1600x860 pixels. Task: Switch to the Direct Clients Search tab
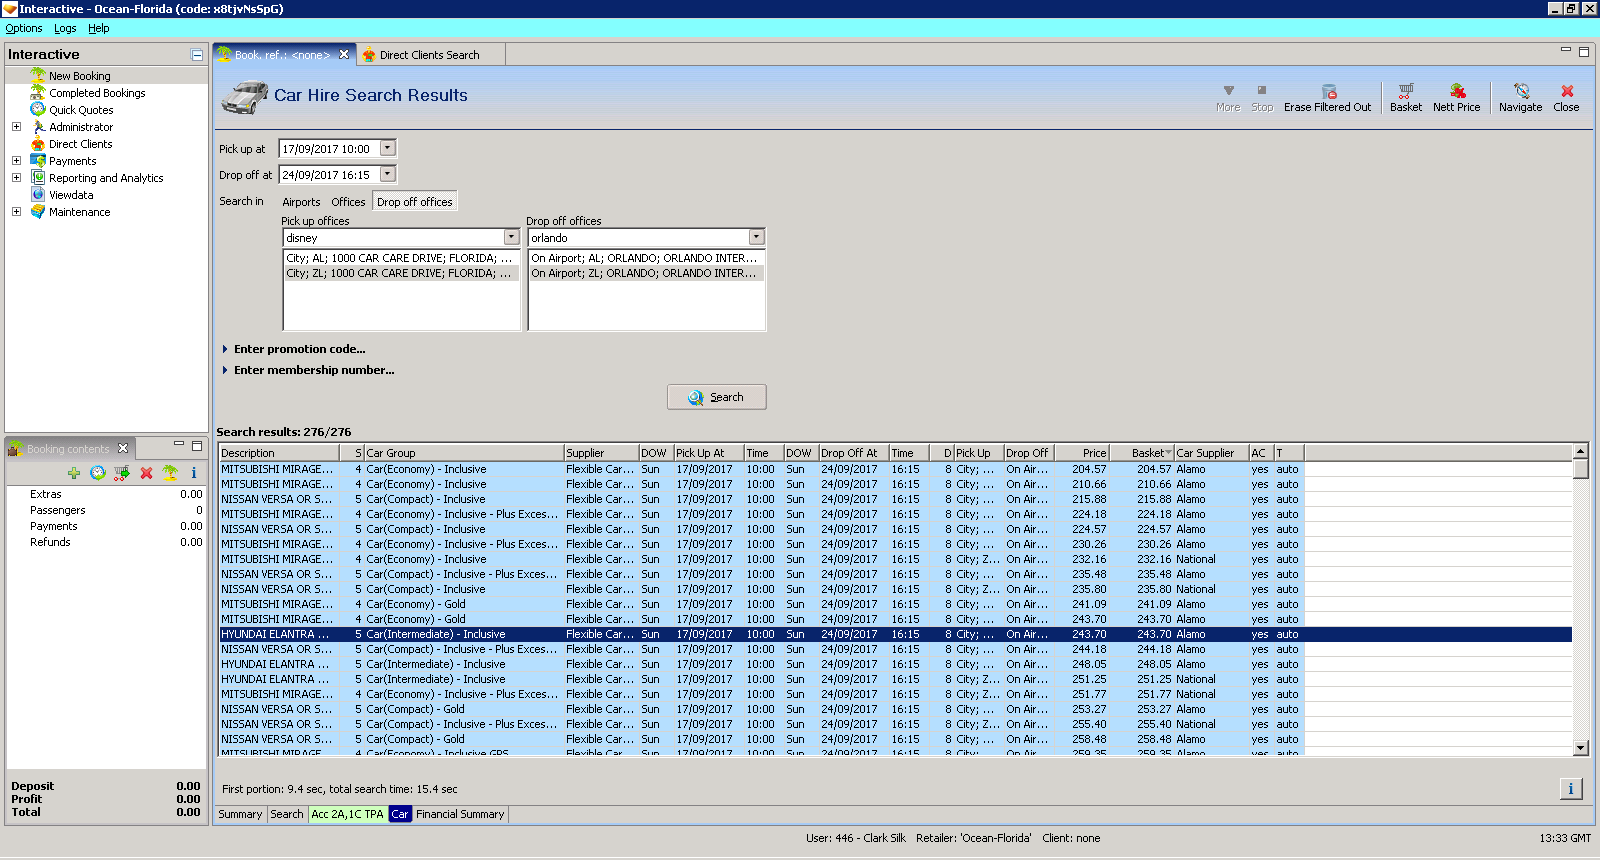tap(429, 55)
